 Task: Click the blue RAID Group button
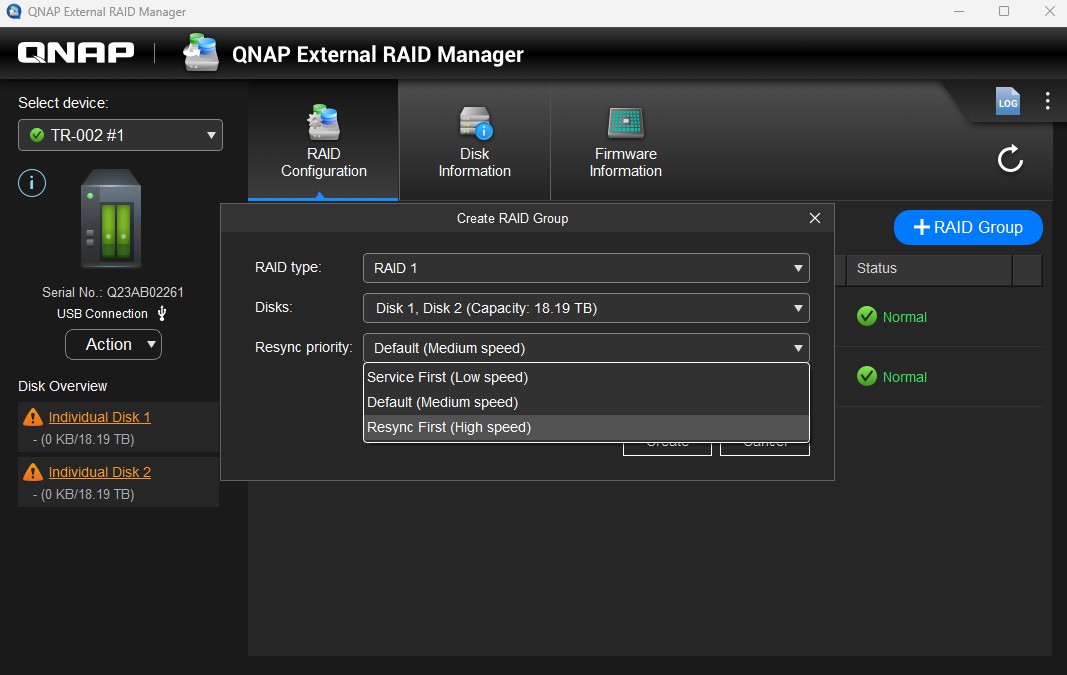967,227
